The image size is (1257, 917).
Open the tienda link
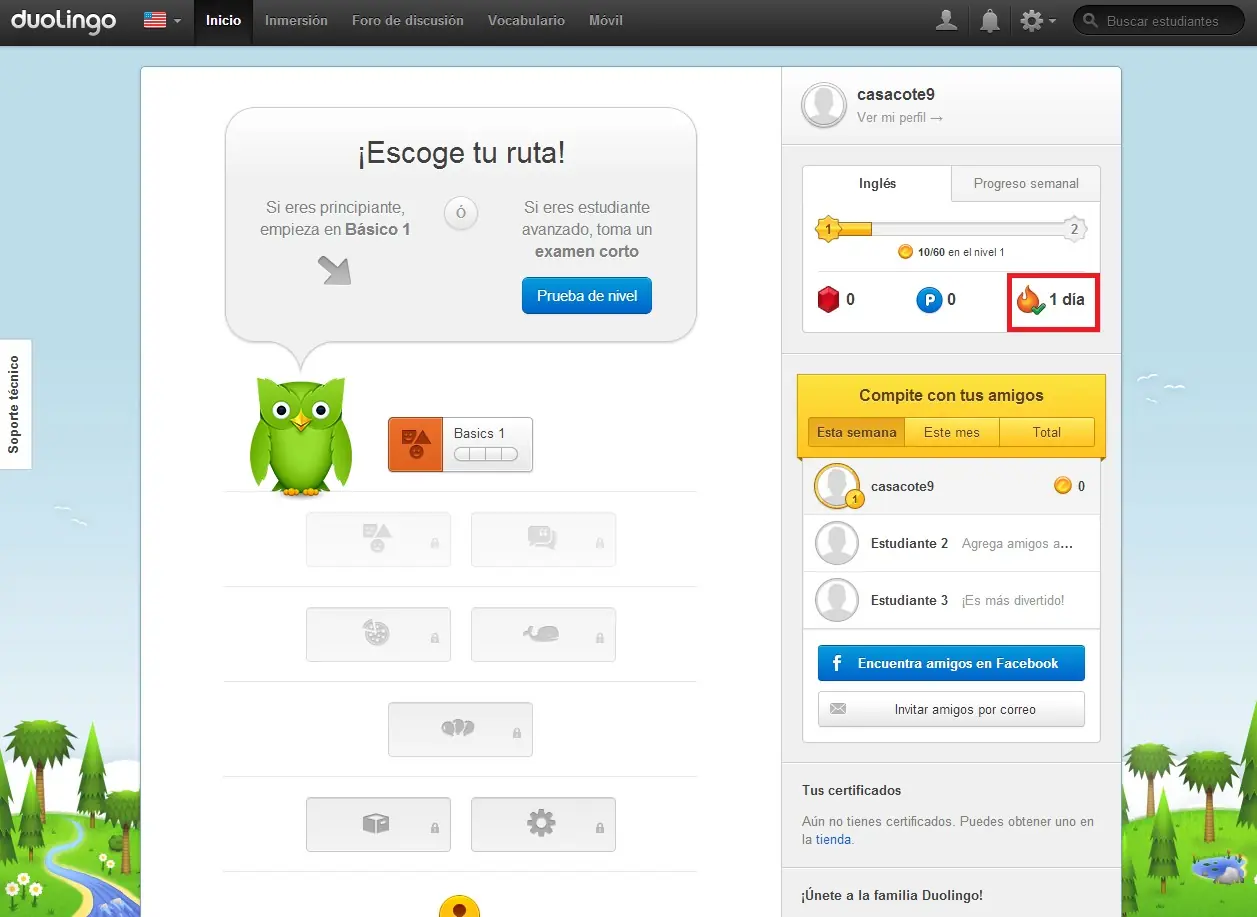(x=833, y=840)
